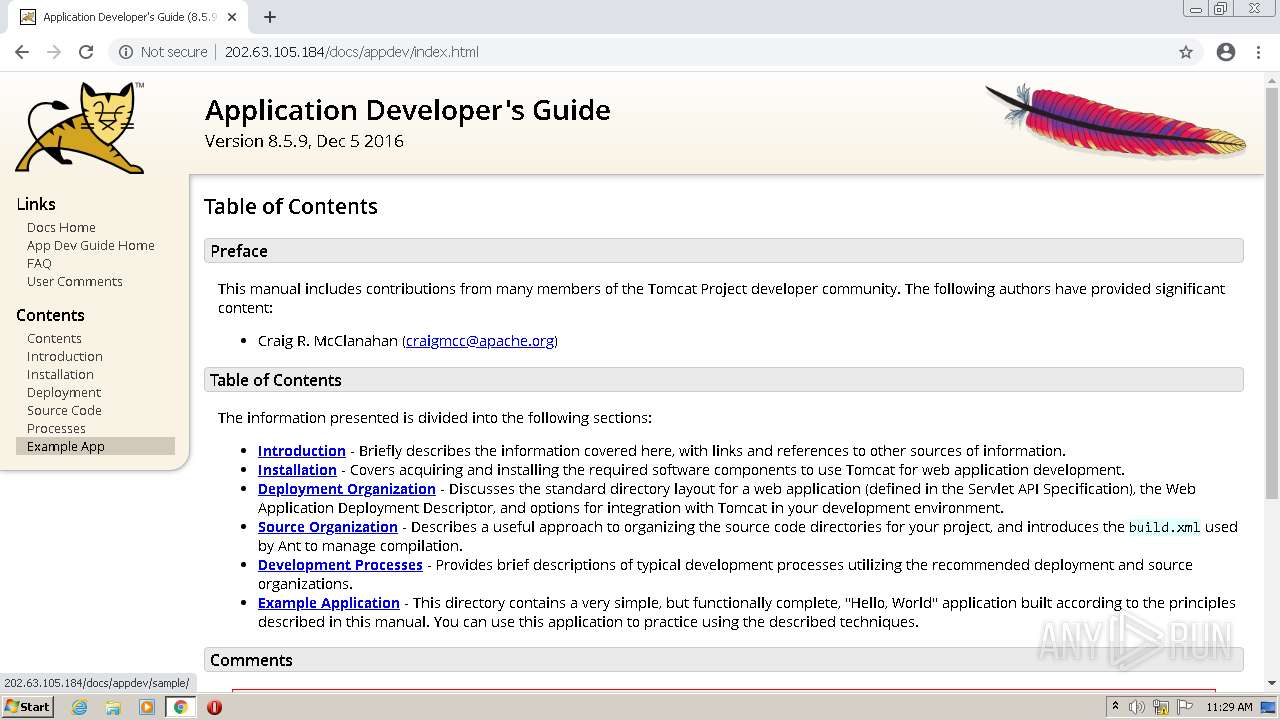Open the network tray icon
Viewport: 1280px width, 720px height.
[1161, 707]
